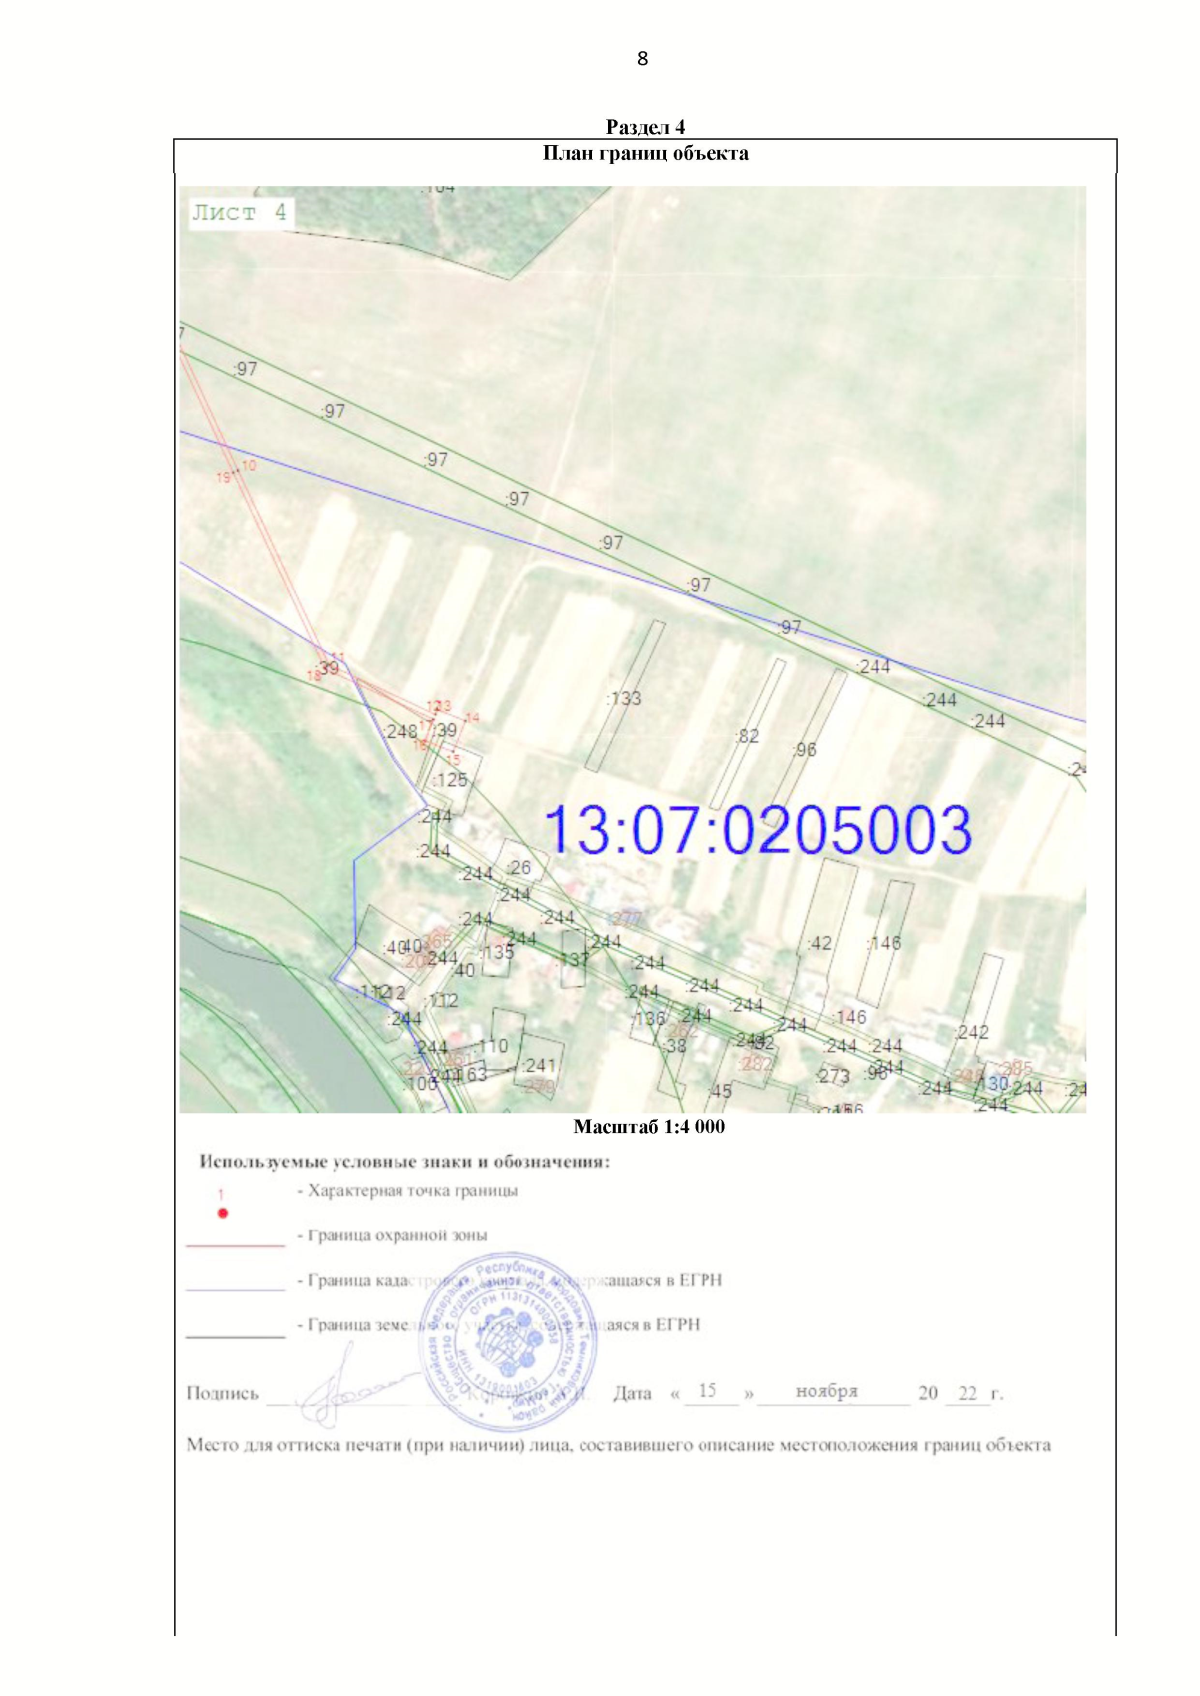Click parcel label :133 on map
The width and height of the screenshot is (1200, 1696).
click(x=624, y=698)
